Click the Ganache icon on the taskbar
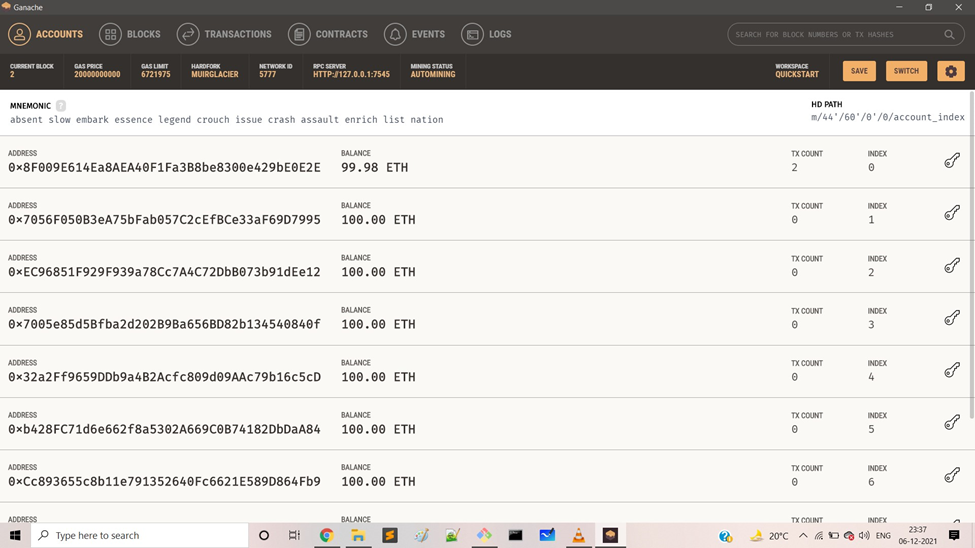 click(x=610, y=535)
